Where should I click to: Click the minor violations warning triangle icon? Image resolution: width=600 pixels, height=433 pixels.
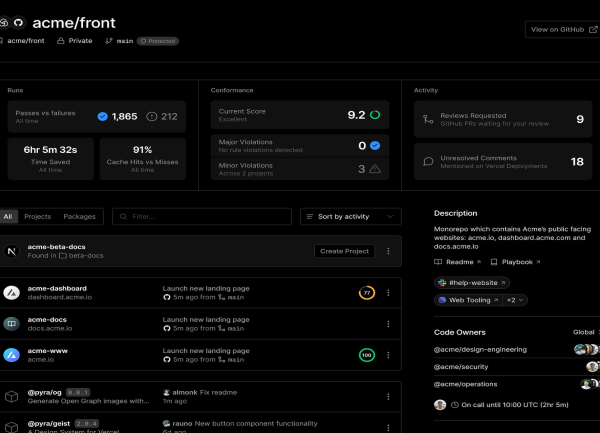375,170
